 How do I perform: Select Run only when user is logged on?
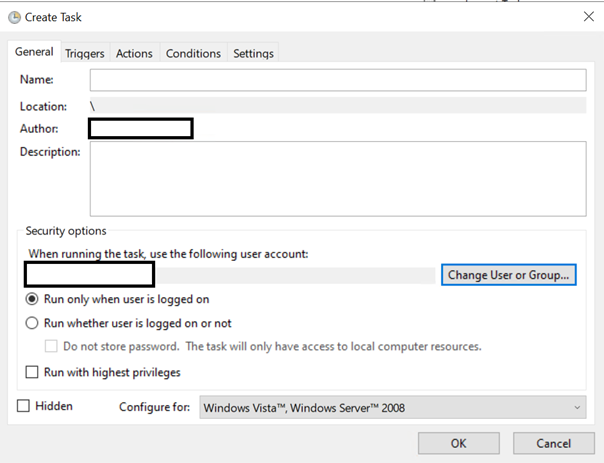tap(33, 299)
